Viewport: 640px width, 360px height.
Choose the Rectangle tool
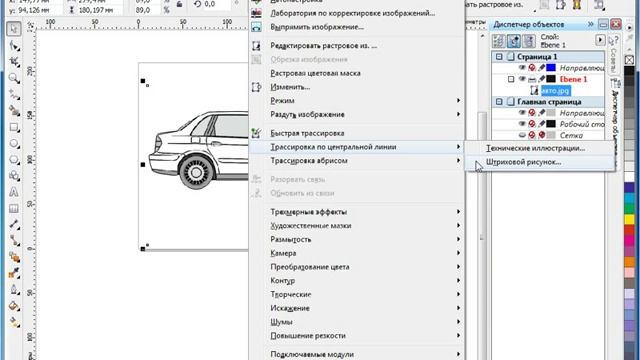click(x=14, y=127)
